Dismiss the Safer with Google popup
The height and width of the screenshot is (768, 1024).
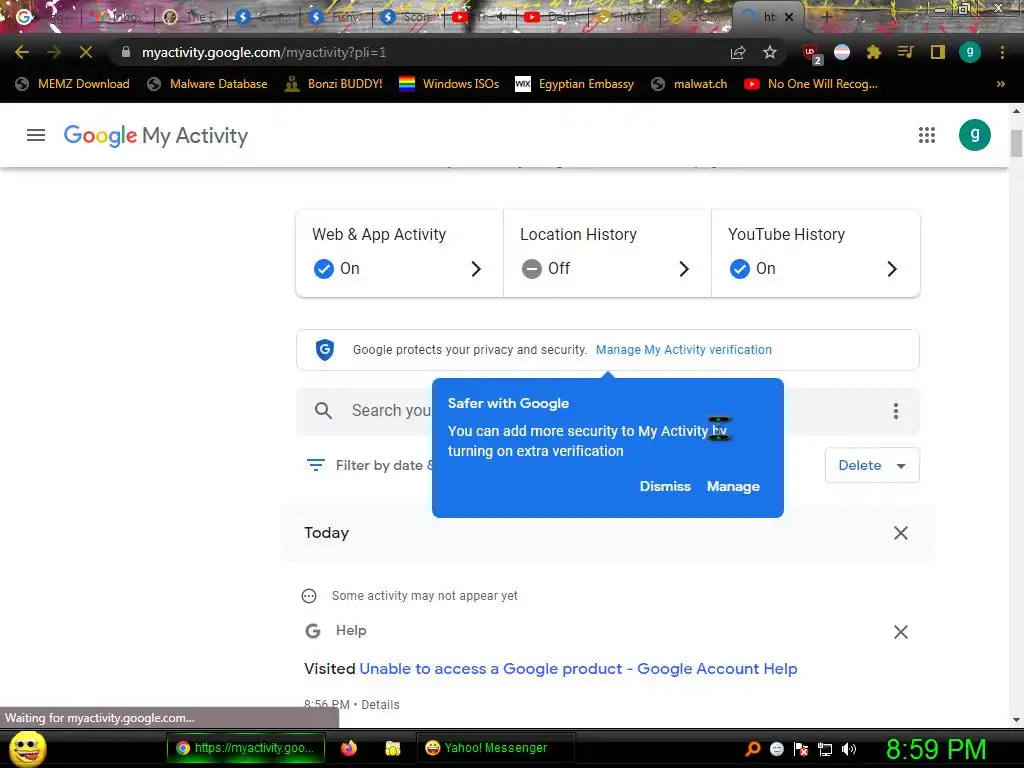coord(665,486)
